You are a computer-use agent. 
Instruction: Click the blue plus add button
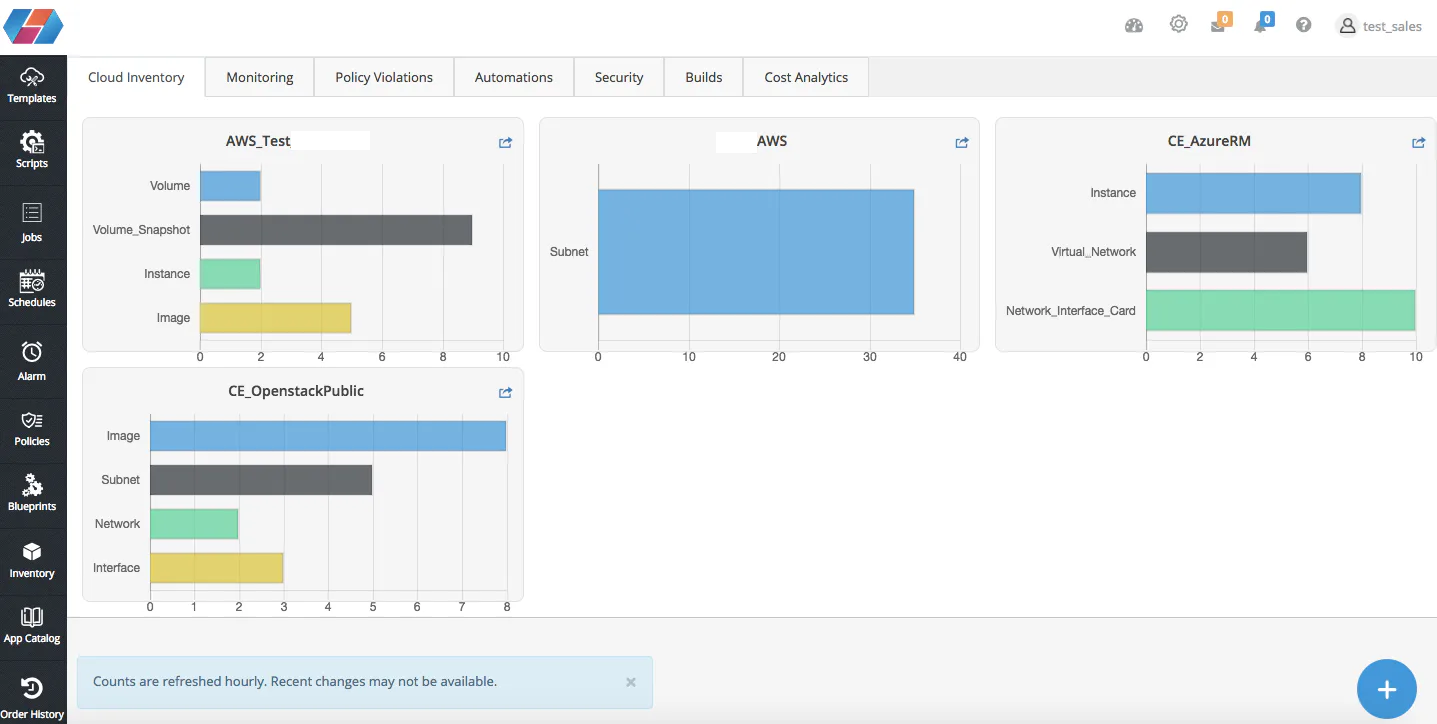1386,689
